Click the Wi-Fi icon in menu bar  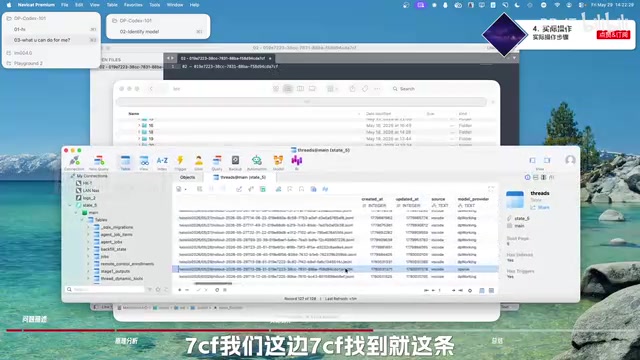click(557, 5)
